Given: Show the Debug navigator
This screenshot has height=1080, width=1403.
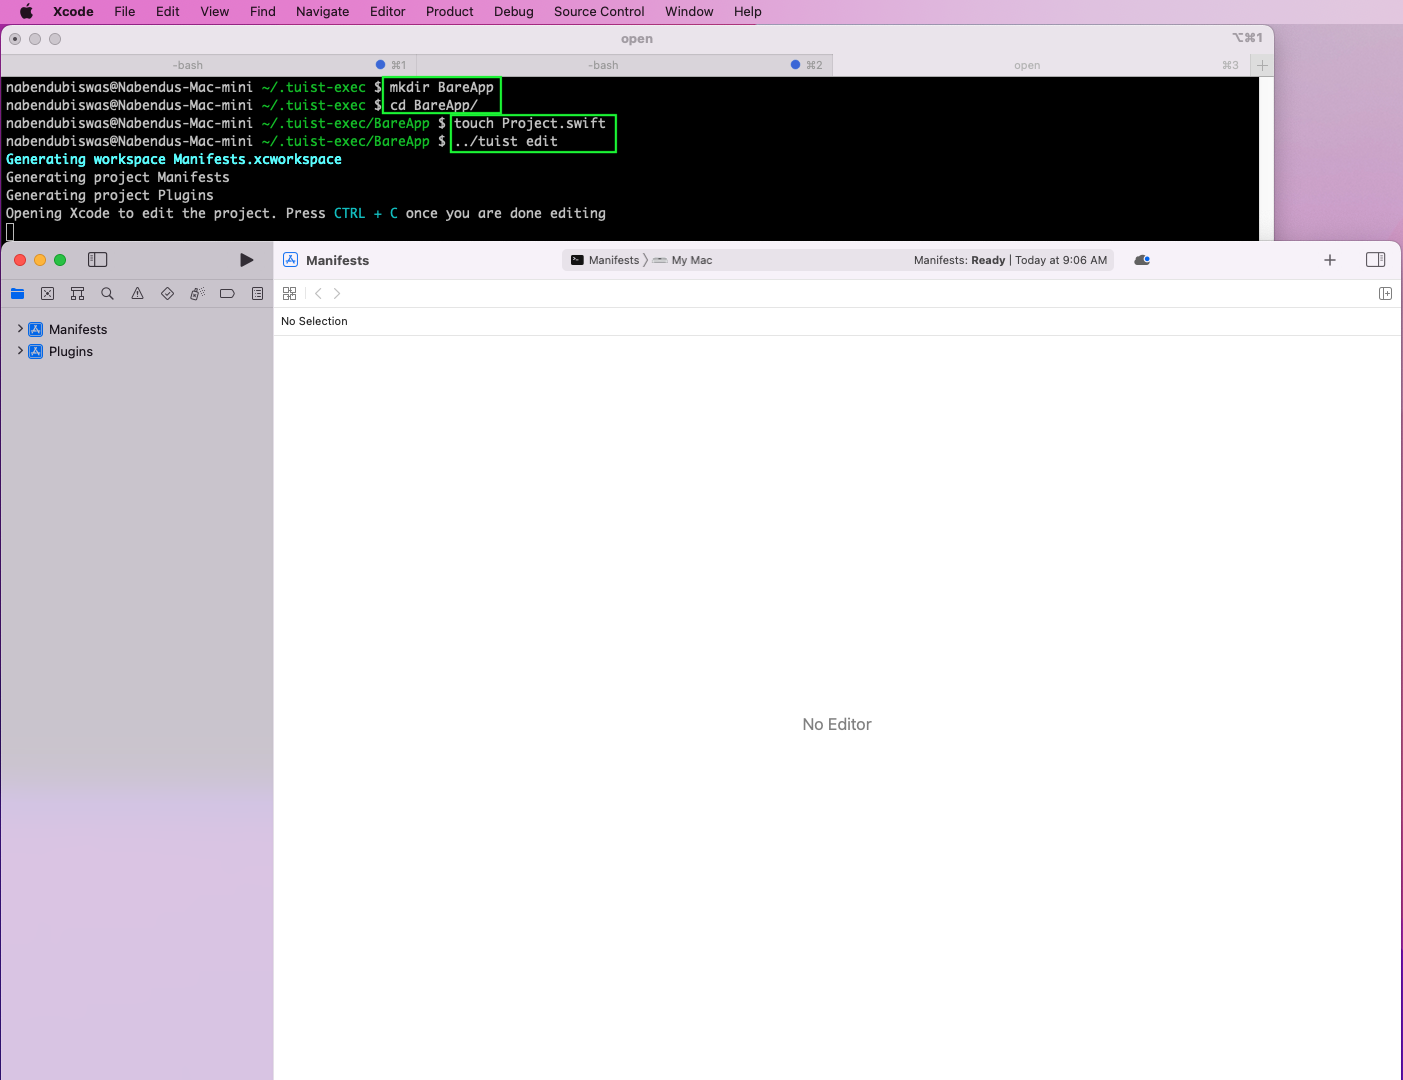Looking at the screenshot, I should (197, 294).
